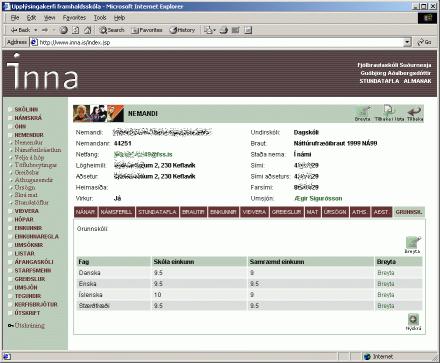The width and height of the screenshot is (440, 363).
Task: Click the page icon in the address bar
Action: point(34,42)
